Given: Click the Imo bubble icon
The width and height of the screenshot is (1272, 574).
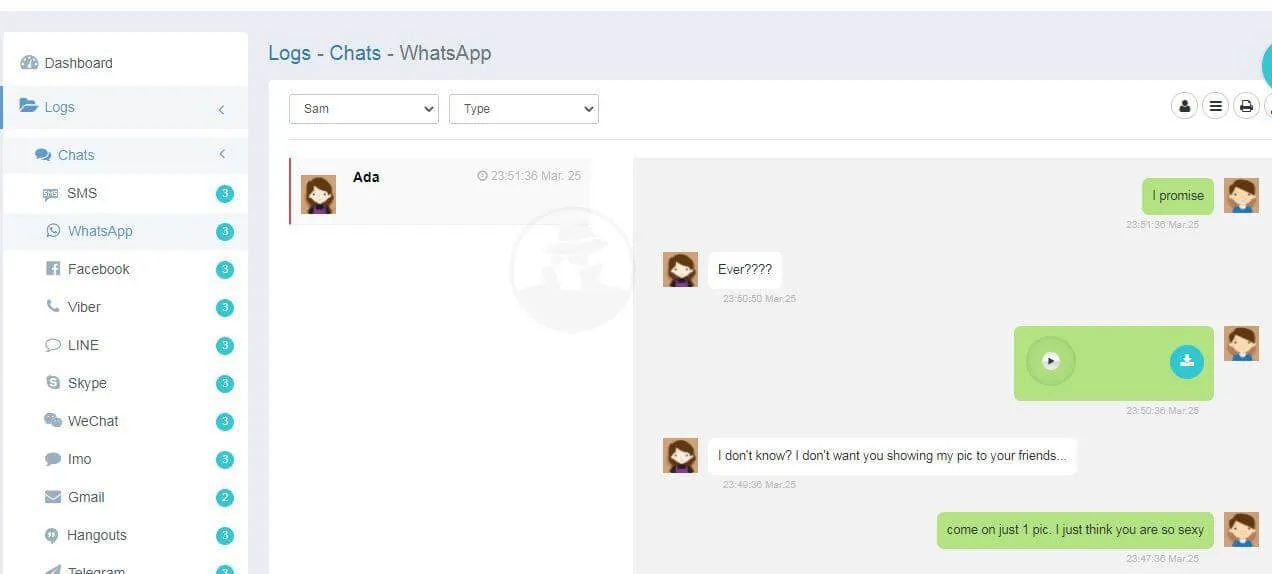Looking at the screenshot, I should [53, 459].
